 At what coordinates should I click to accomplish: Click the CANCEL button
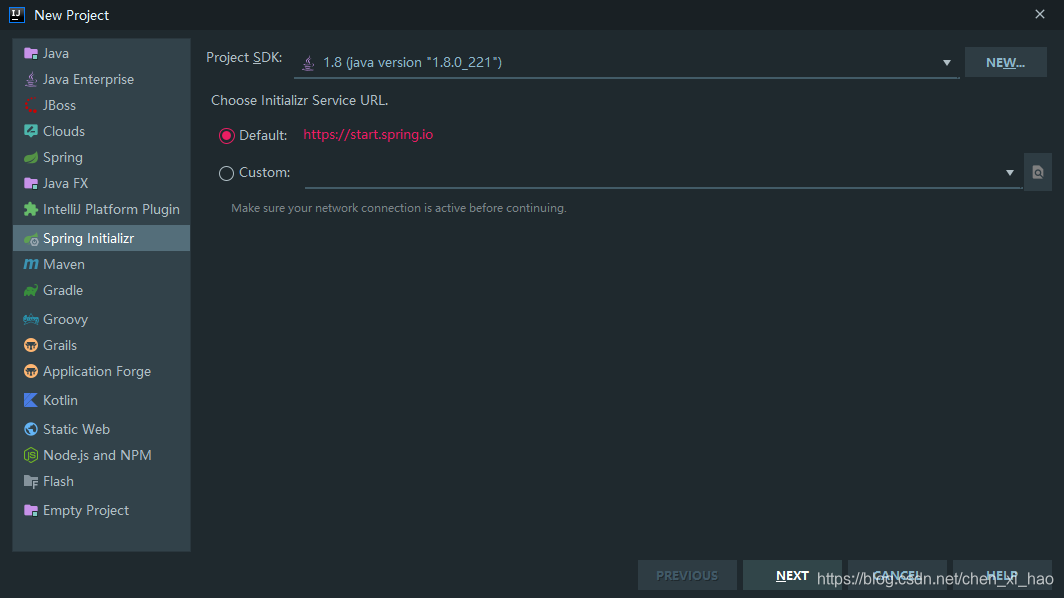pyautogui.click(x=897, y=576)
